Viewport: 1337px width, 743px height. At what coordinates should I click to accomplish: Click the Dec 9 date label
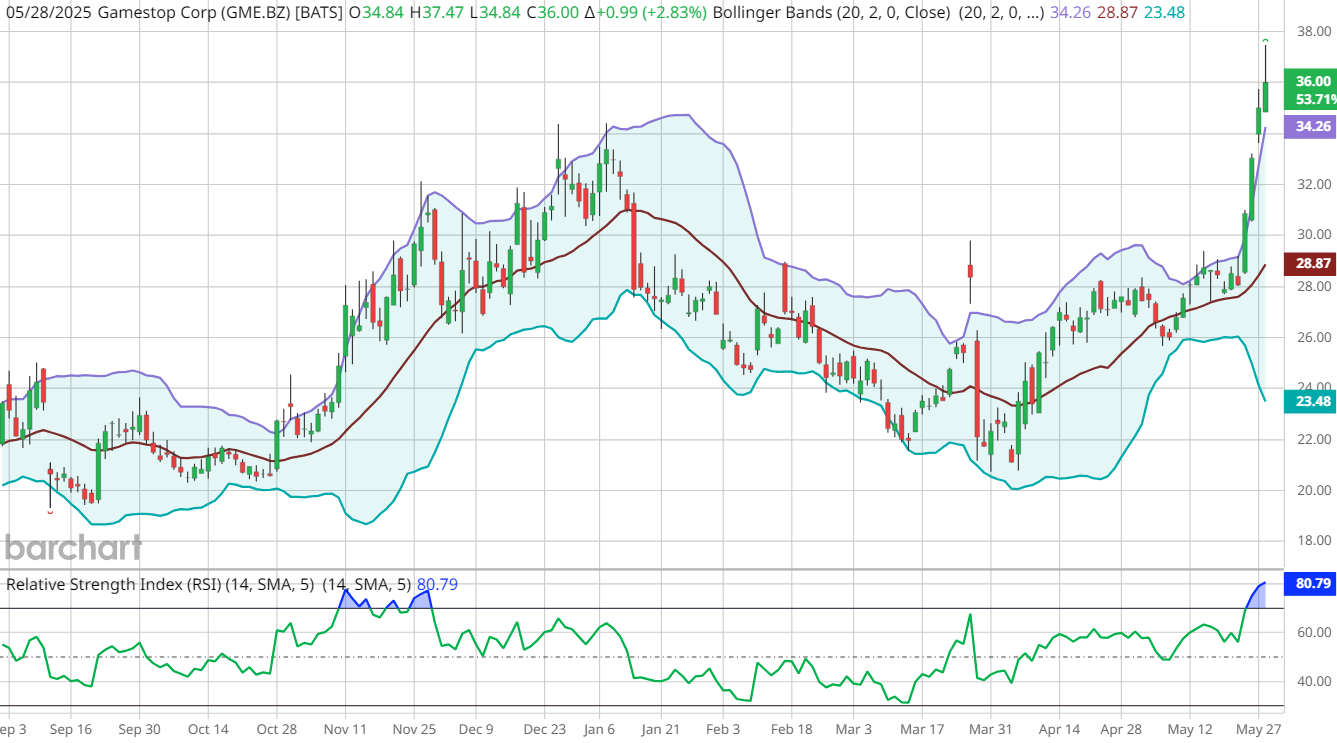click(474, 729)
